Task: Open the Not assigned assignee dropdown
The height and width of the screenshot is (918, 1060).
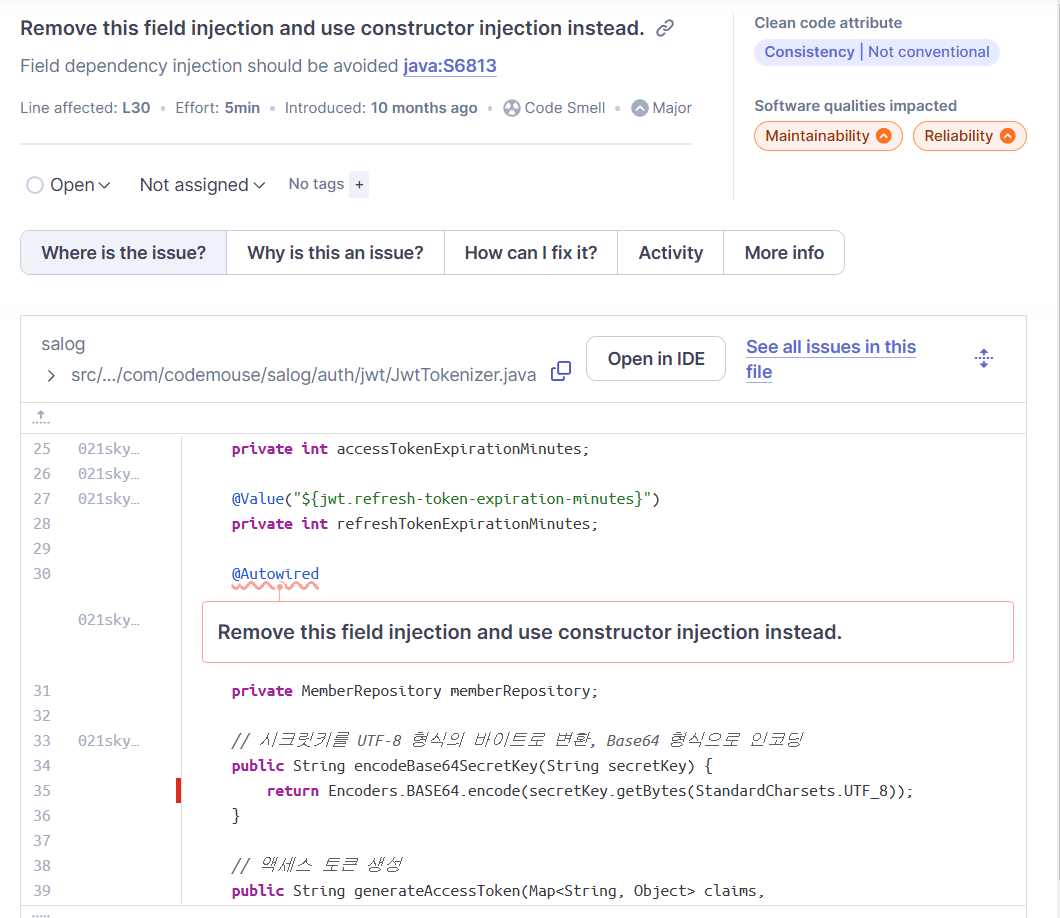Action: pos(202,185)
